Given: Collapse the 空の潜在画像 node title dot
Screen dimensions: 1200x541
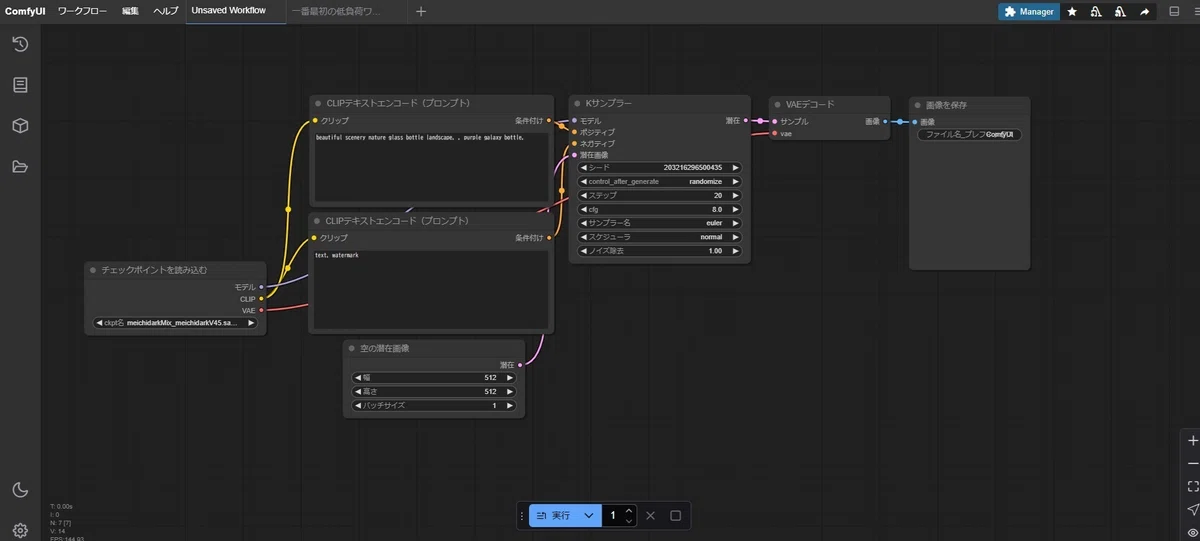Looking at the screenshot, I should [x=352, y=348].
